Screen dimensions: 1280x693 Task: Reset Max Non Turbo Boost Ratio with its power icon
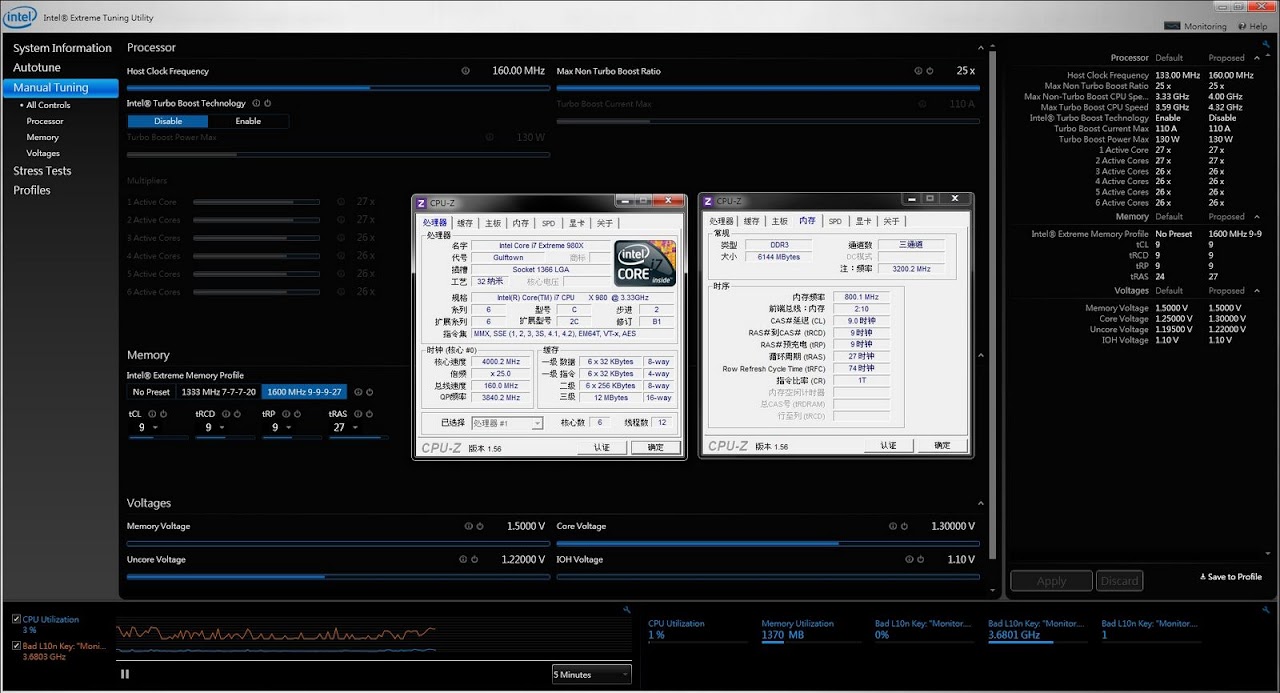coord(930,71)
